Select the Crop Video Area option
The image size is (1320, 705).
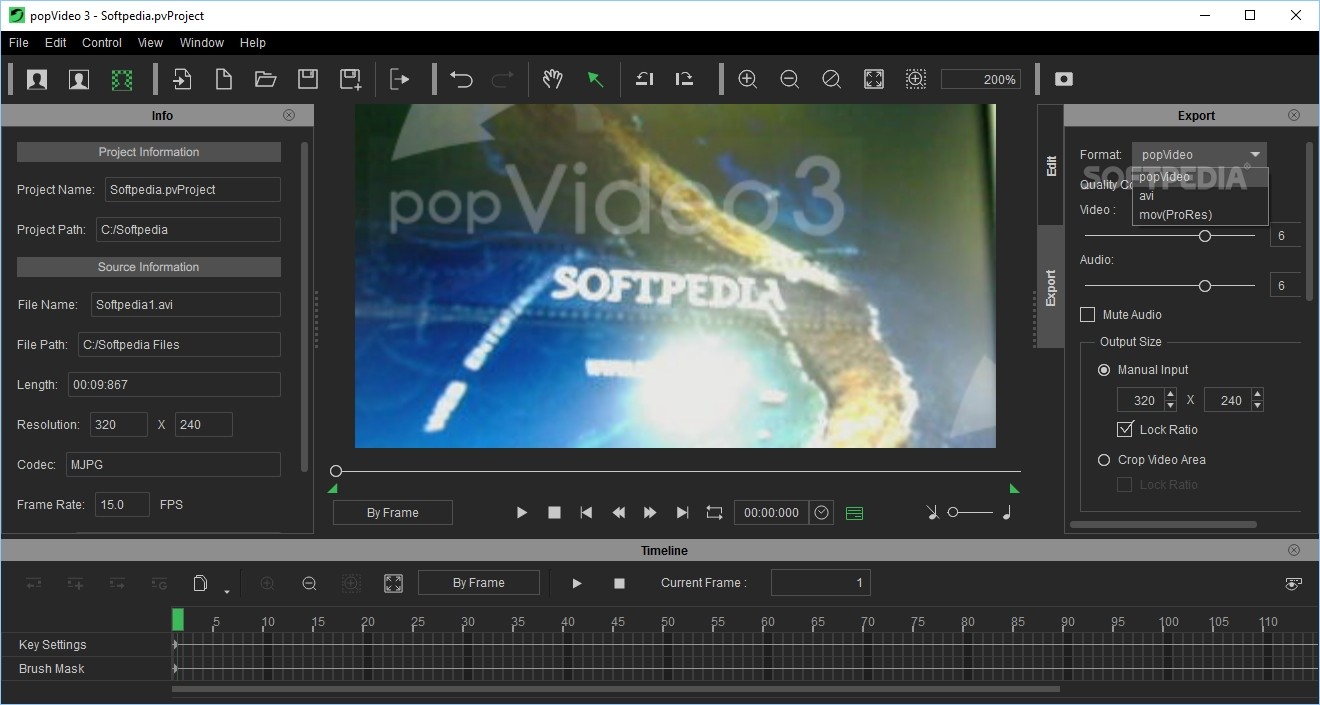point(1104,460)
